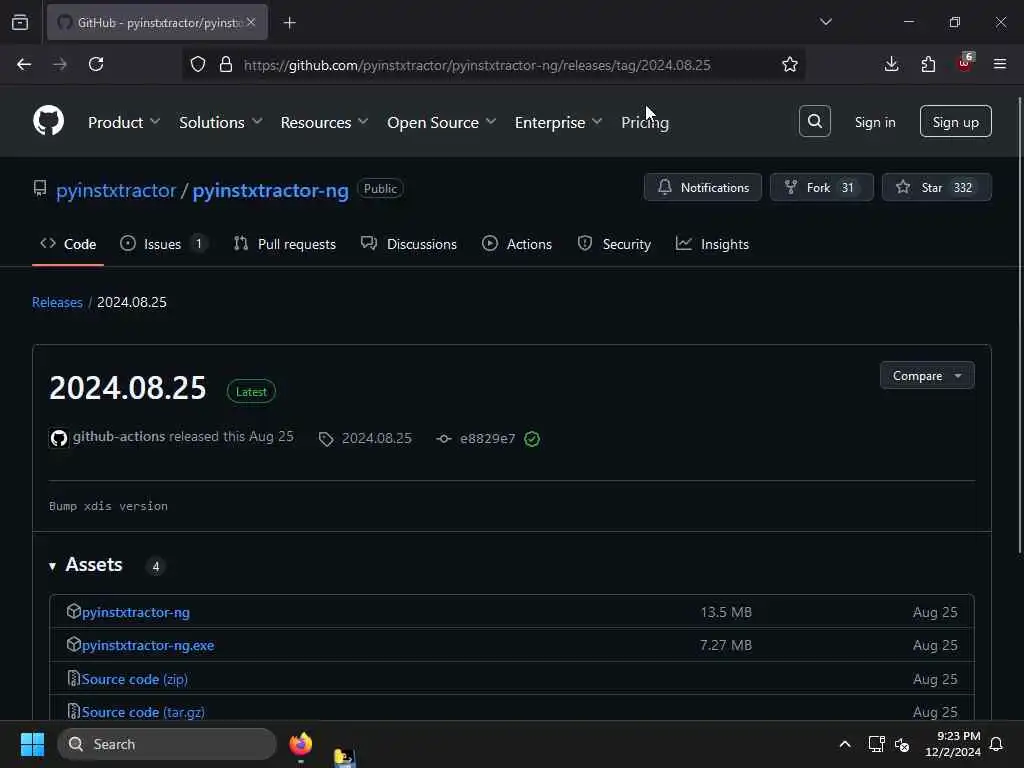Switch to the Discussions tab
1024x768 pixels.
click(x=409, y=244)
